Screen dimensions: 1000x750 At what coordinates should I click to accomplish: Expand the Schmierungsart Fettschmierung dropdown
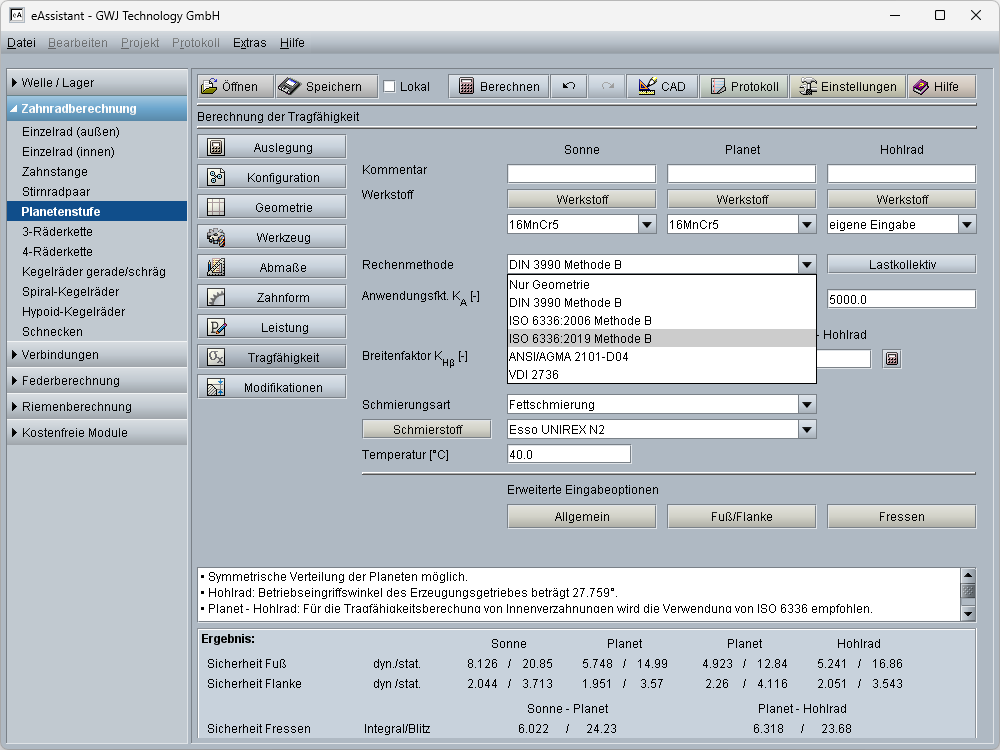pyautogui.click(x=806, y=405)
